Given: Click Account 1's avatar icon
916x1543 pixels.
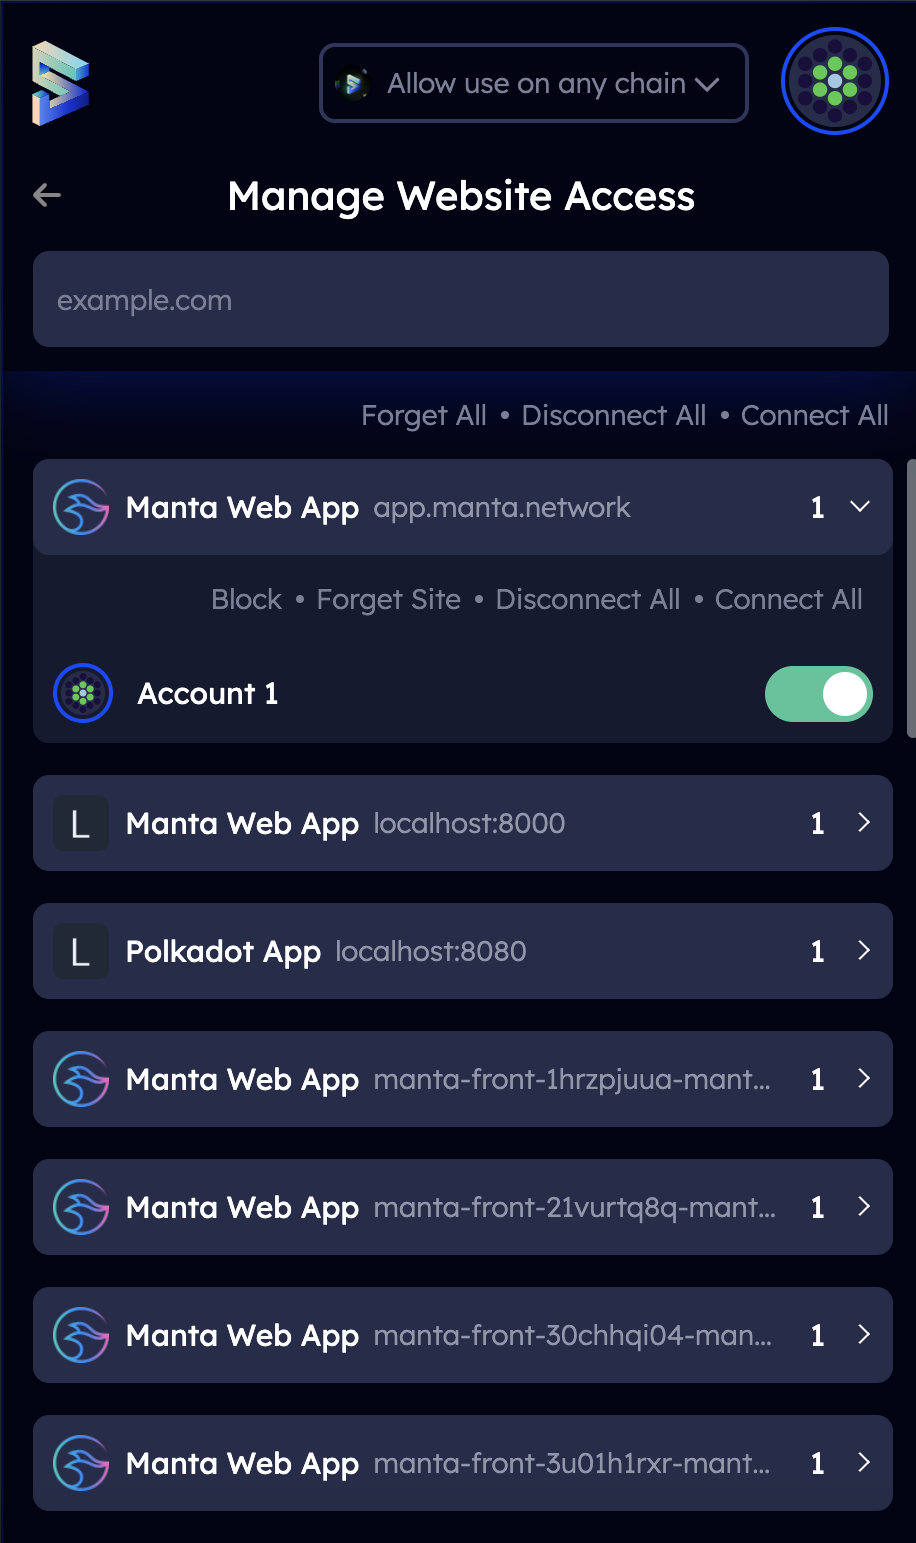Looking at the screenshot, I should coord(83,693).
